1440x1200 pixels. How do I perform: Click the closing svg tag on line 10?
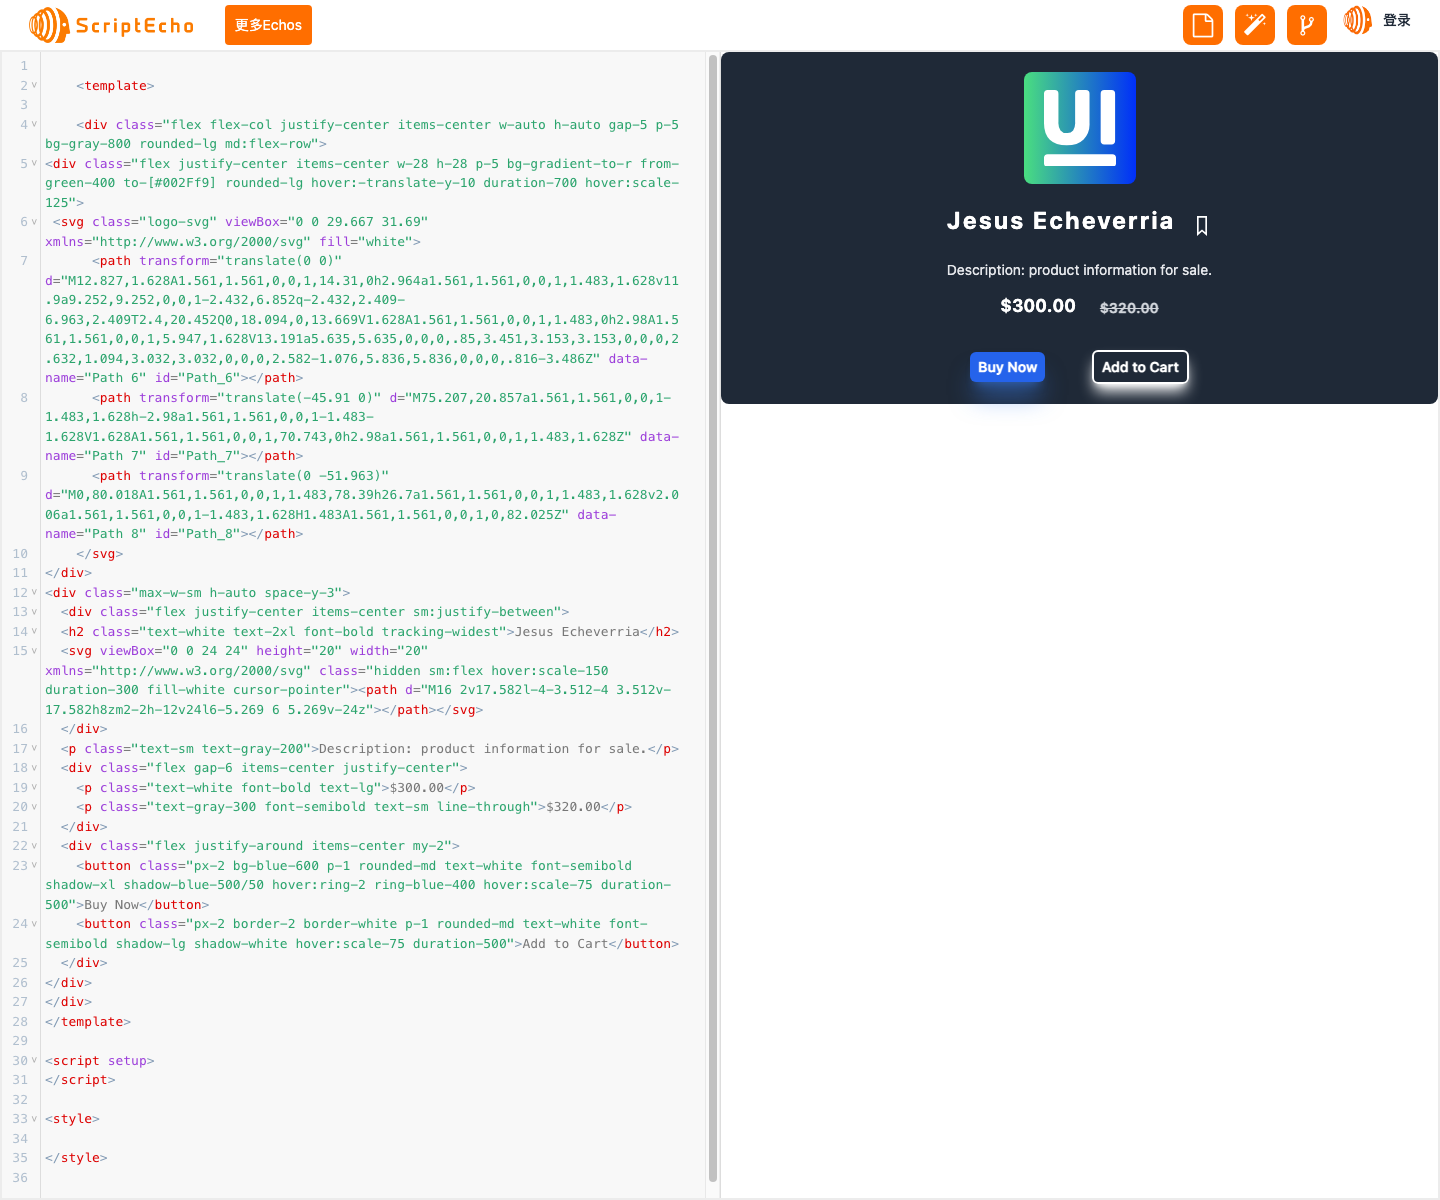pyautogui.click(x=100, y=554)
